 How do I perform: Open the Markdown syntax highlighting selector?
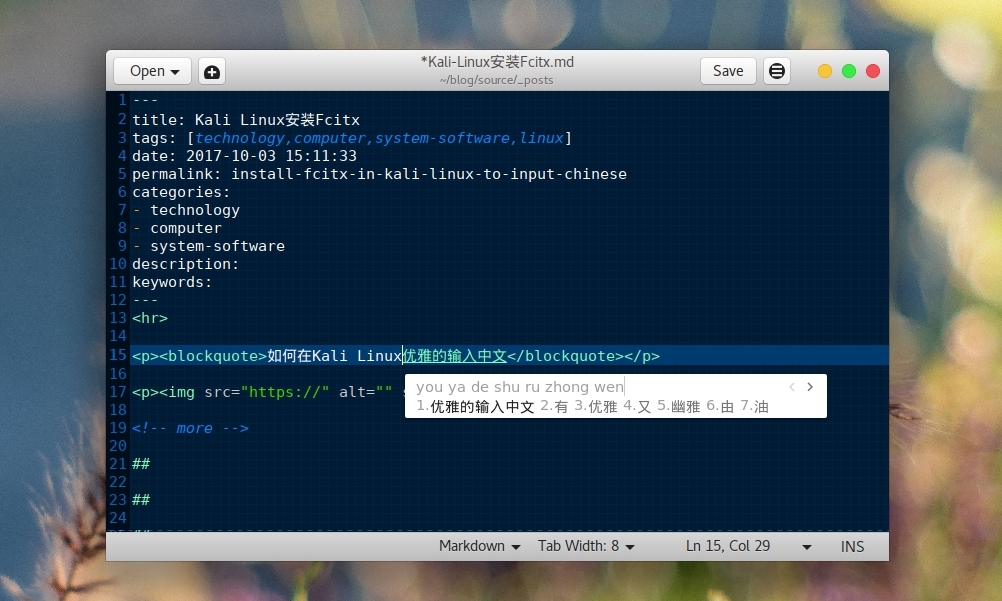[x=478, y=546]
